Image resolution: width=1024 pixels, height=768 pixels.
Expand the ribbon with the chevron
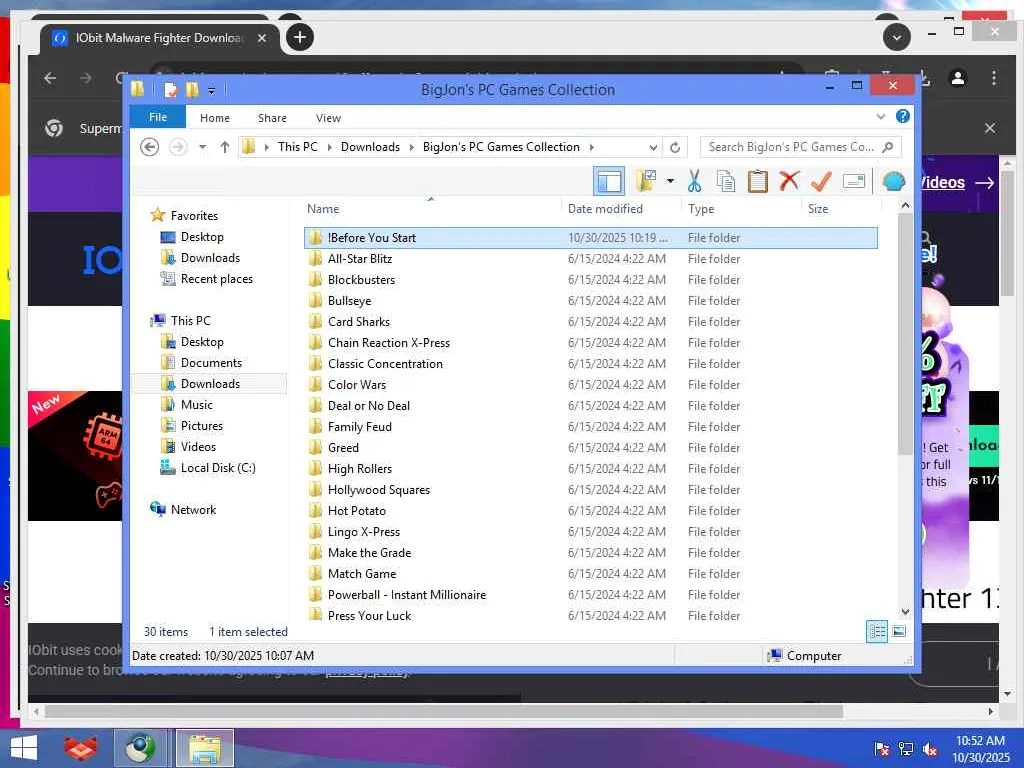coord(880,117)
